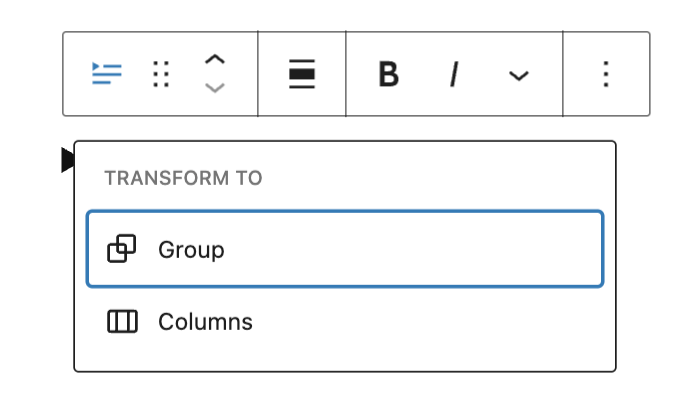688x400 pixels.
Task: Click the overlapping squares Group icon
Action: 122,249
